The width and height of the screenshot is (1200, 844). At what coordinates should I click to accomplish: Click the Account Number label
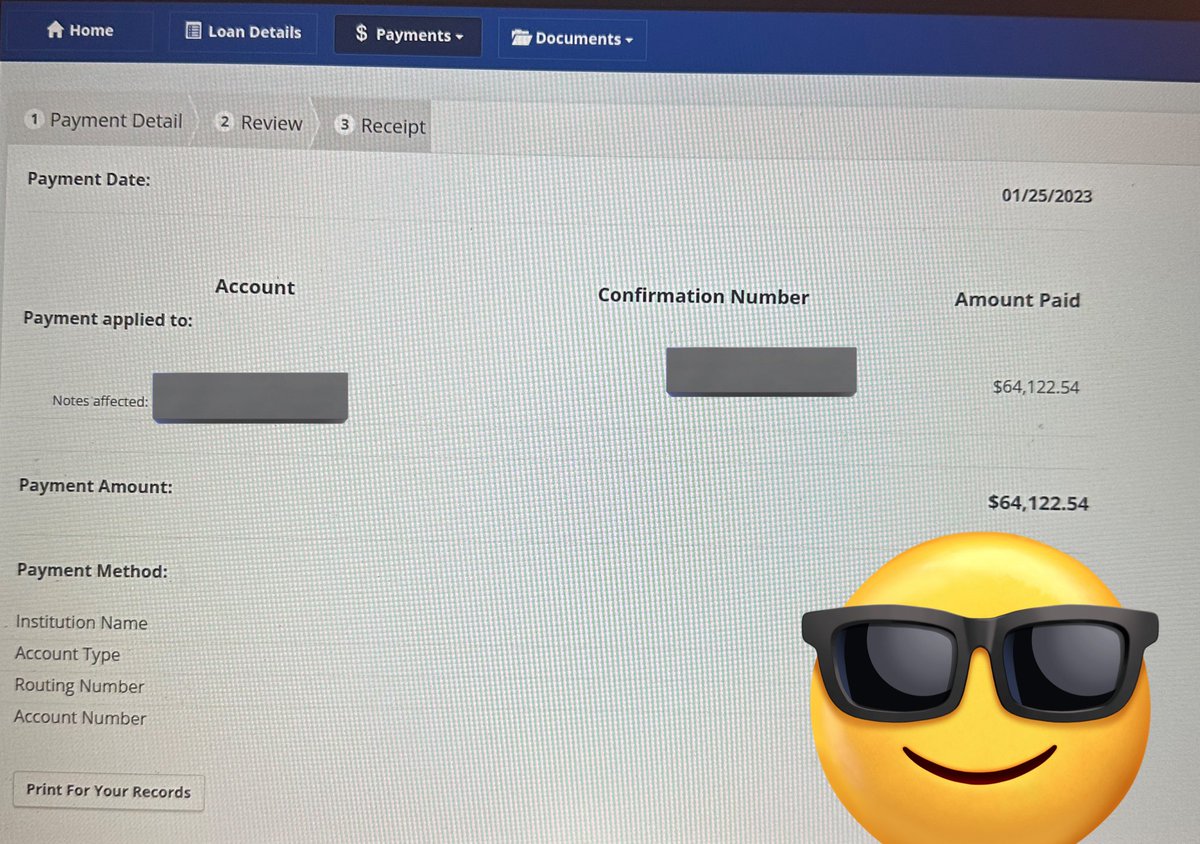(80, 718)
